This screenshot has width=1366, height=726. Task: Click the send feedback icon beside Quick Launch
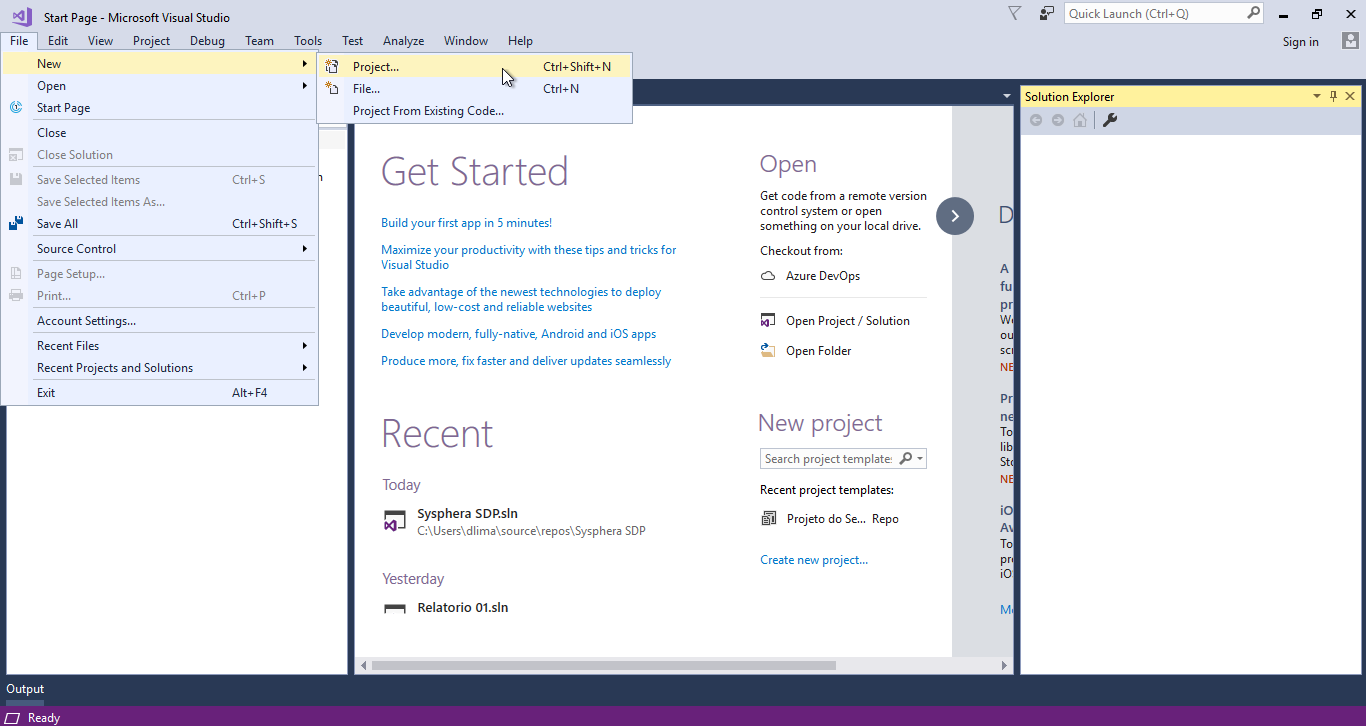1046,13
